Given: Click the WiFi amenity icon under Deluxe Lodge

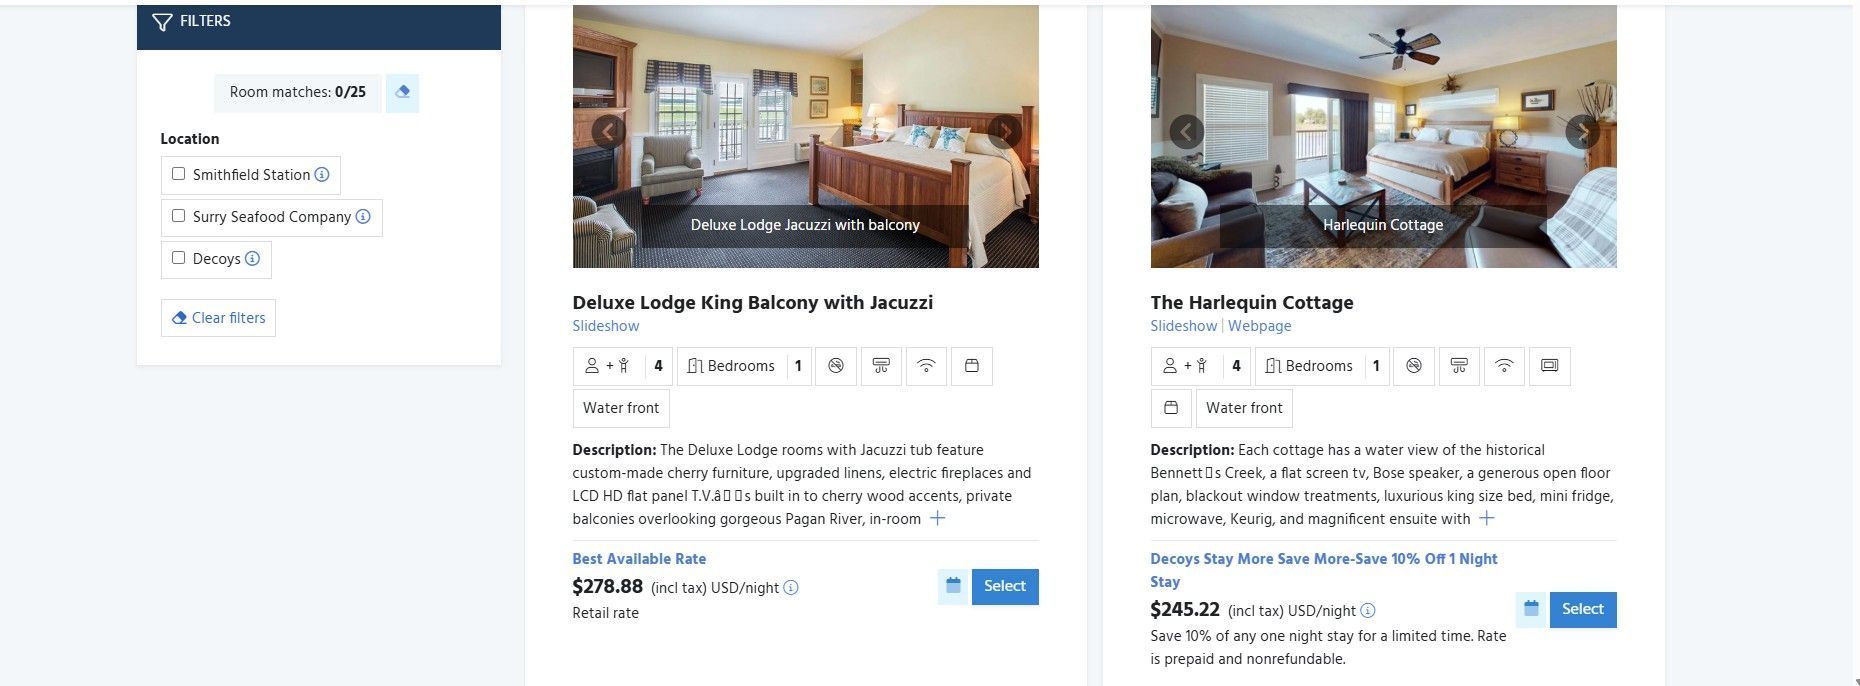Looking at the screenshot, I should pyautogui.click(x=925, y=366).
